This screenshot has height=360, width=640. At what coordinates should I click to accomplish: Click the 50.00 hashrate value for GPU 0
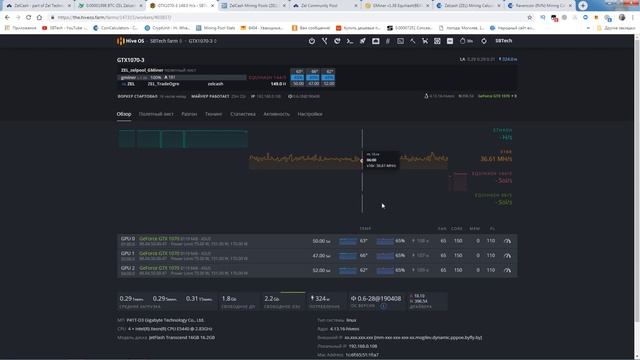click(321, 241)
